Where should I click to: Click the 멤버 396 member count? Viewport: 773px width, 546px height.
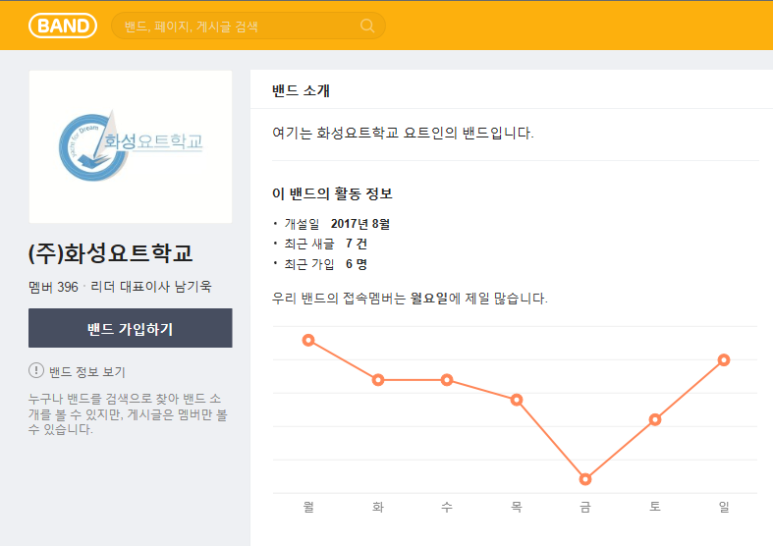coord(53,287)
